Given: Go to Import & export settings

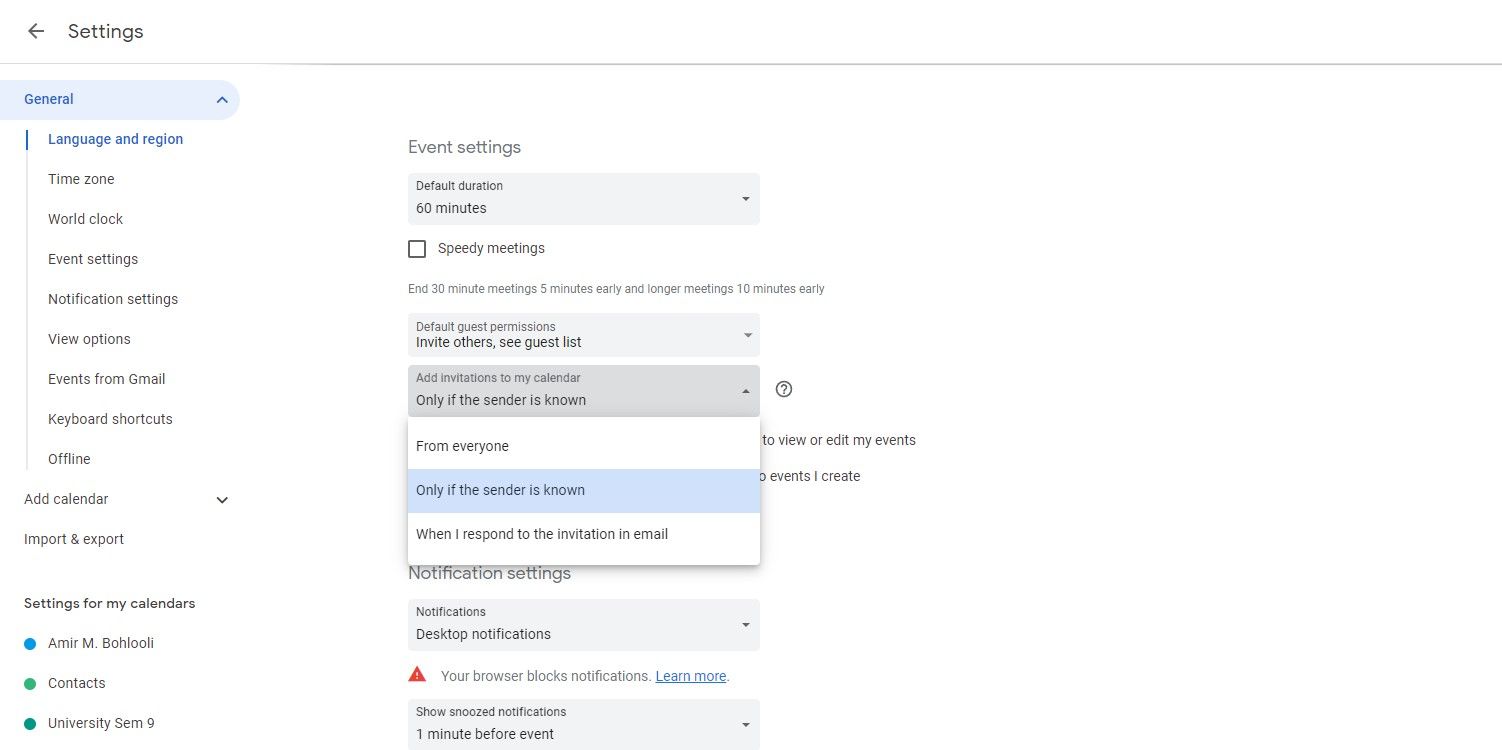Looking at the screenshot, I should 73,538.
